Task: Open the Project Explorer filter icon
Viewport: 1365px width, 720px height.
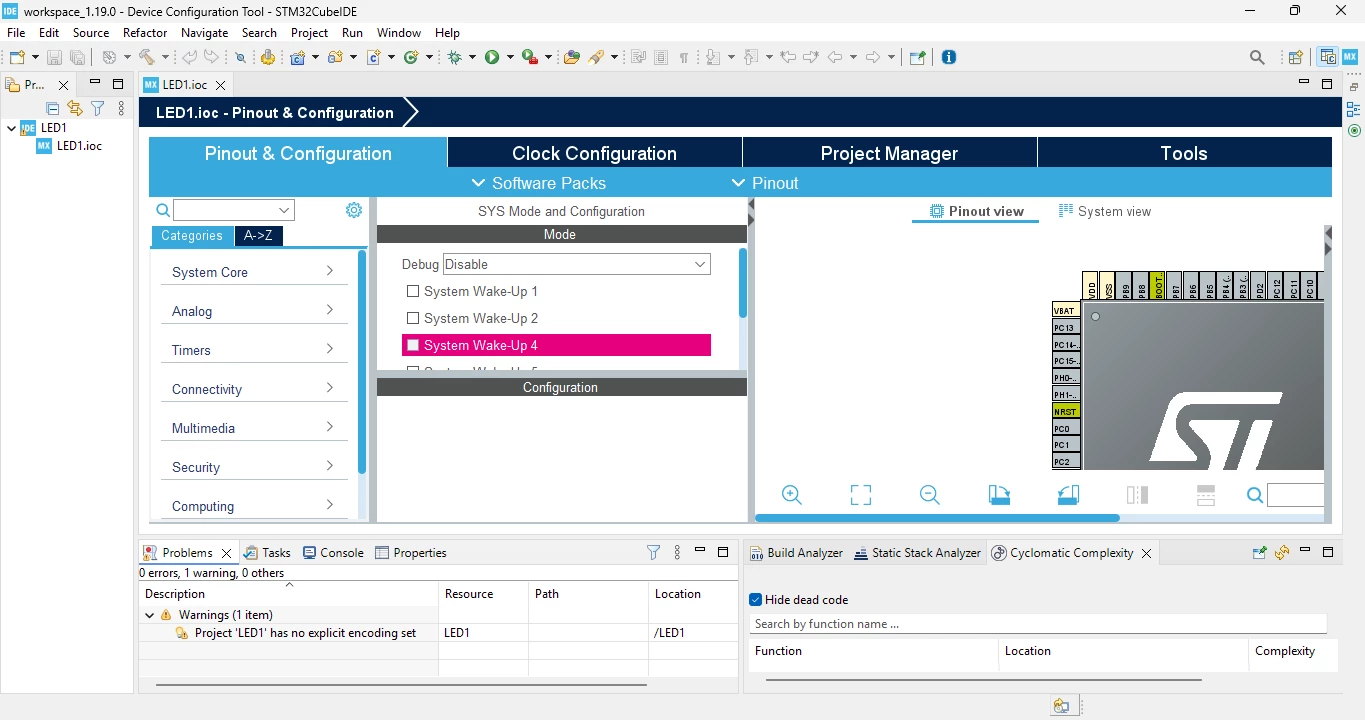Action: [x=98, y=108]
